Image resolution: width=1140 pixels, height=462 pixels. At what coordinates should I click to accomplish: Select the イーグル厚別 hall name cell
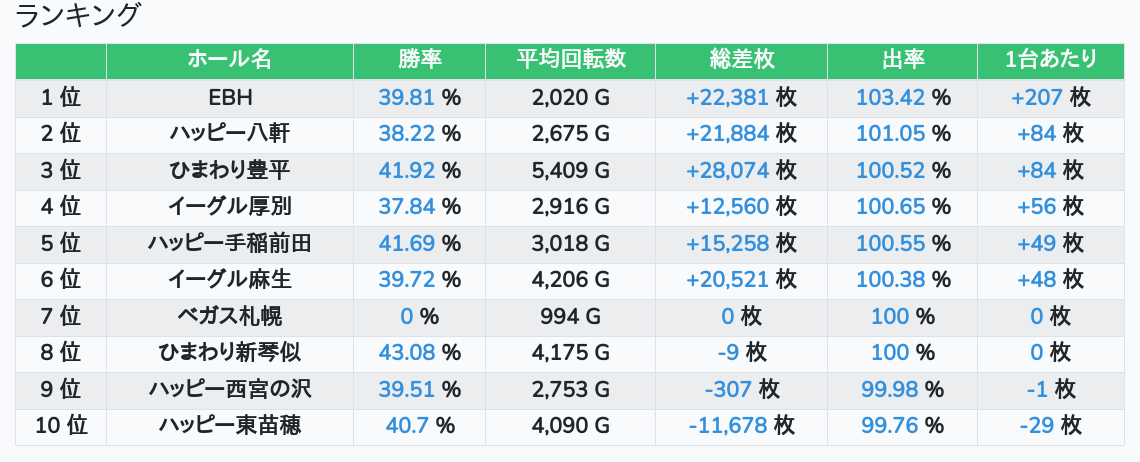pos(229,207)
